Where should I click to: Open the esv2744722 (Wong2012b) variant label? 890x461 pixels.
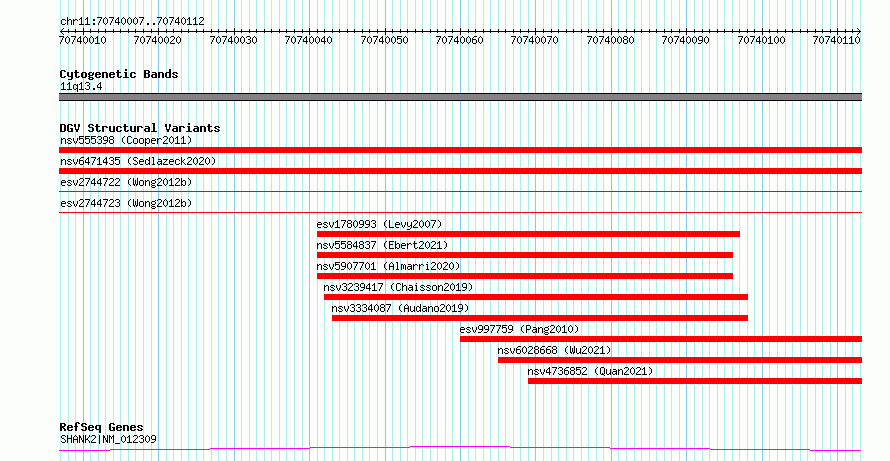coord(126,182)
